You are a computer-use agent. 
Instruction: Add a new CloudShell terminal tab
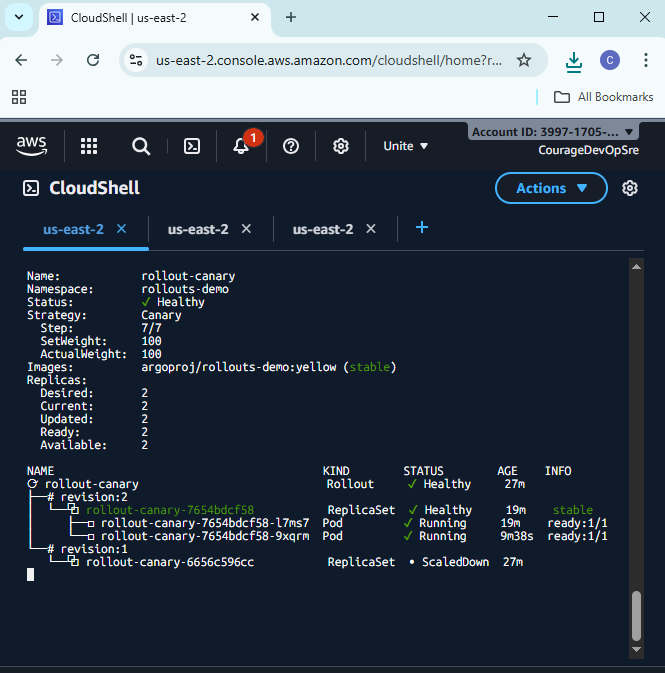[x=422, y=228]
